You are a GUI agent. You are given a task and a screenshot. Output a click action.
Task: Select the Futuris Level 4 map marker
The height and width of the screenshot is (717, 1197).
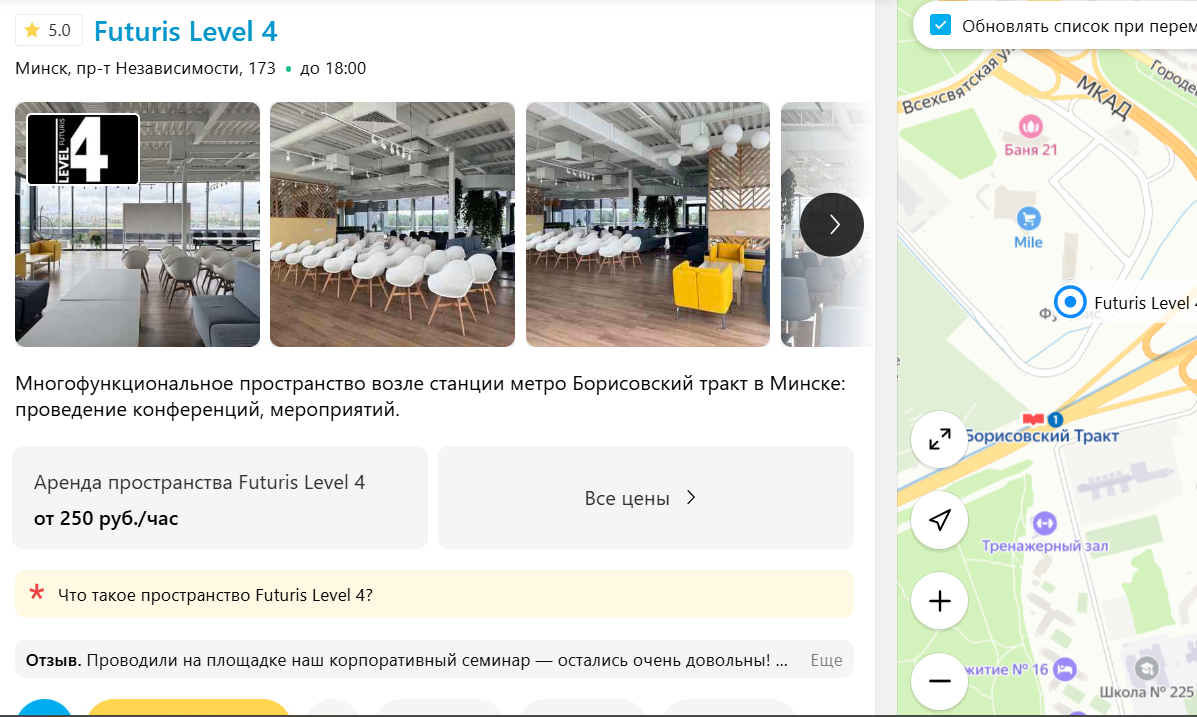[x=1070, y=302]
